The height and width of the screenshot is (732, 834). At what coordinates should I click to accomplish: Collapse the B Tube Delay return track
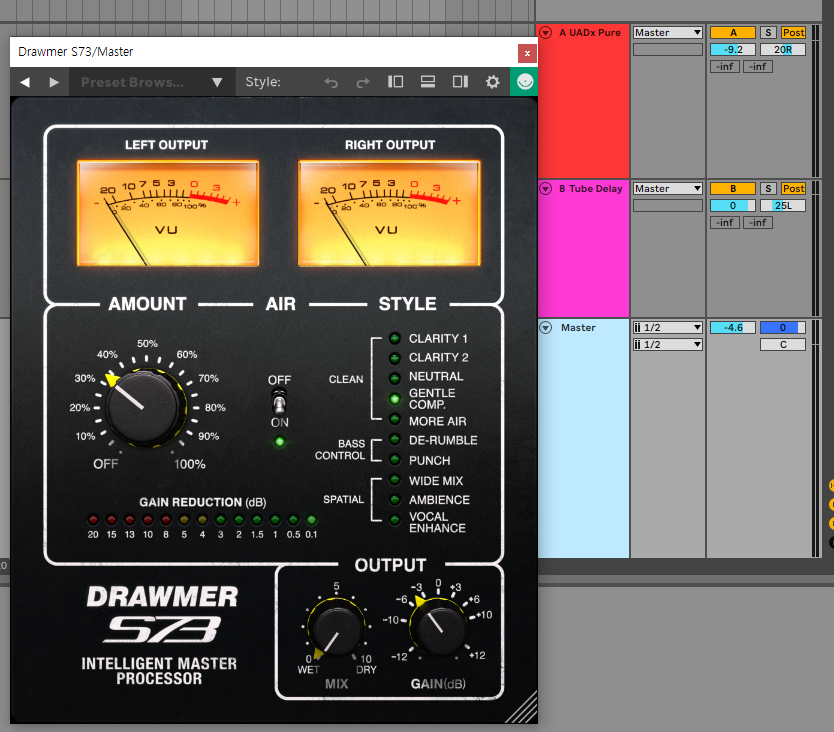546,188
